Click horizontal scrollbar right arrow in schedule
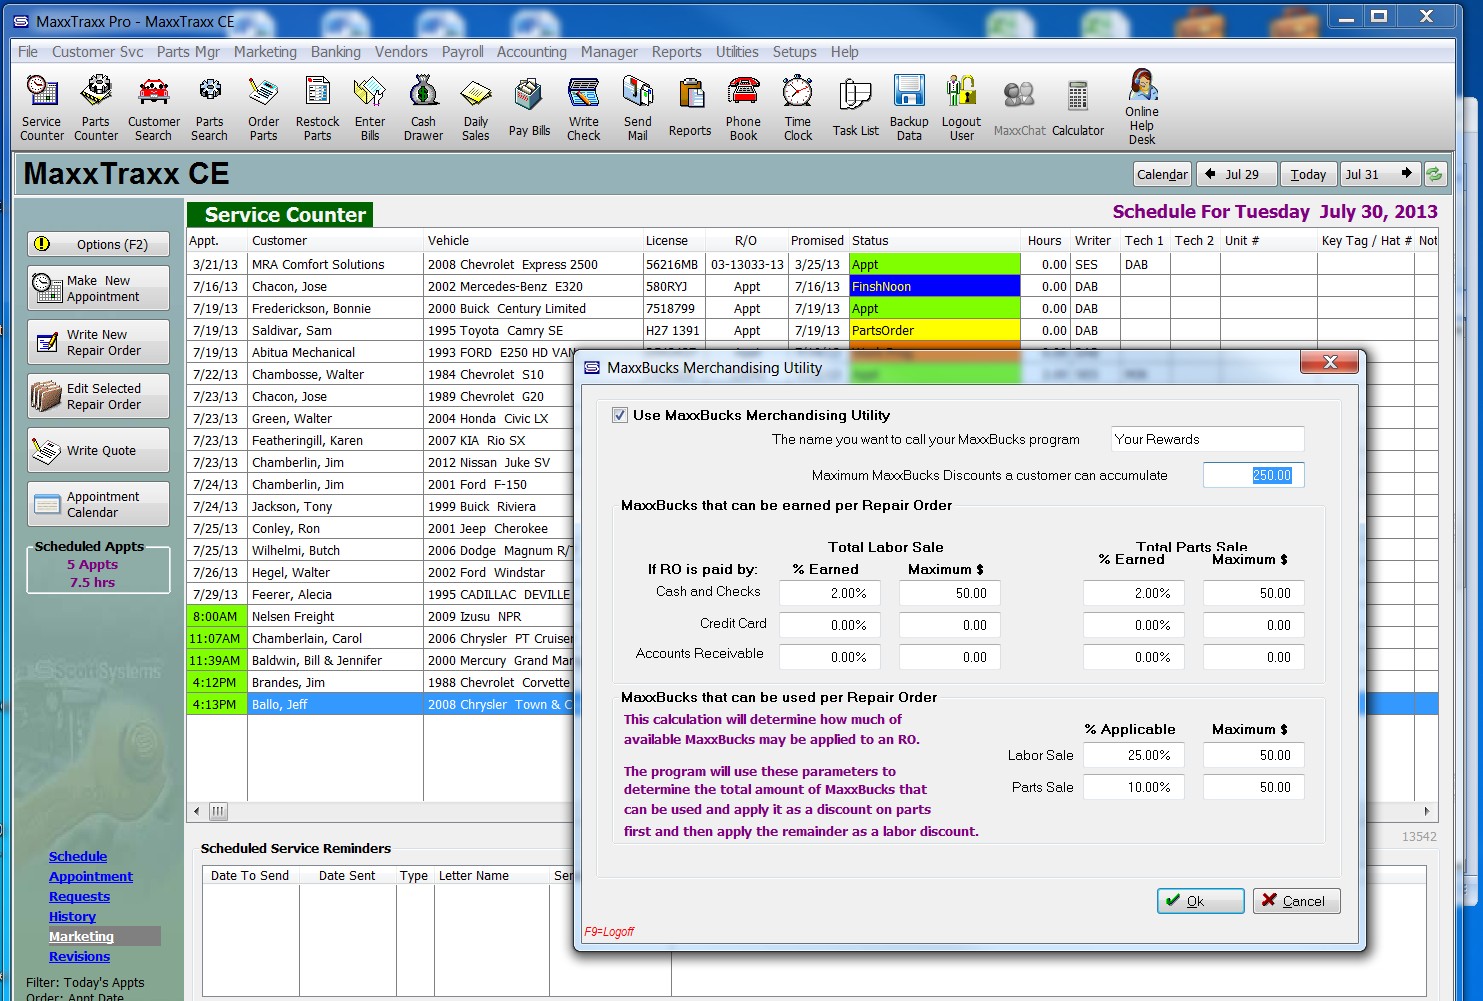Viewport: 1483px width, 1001px height. (1427, 811)
